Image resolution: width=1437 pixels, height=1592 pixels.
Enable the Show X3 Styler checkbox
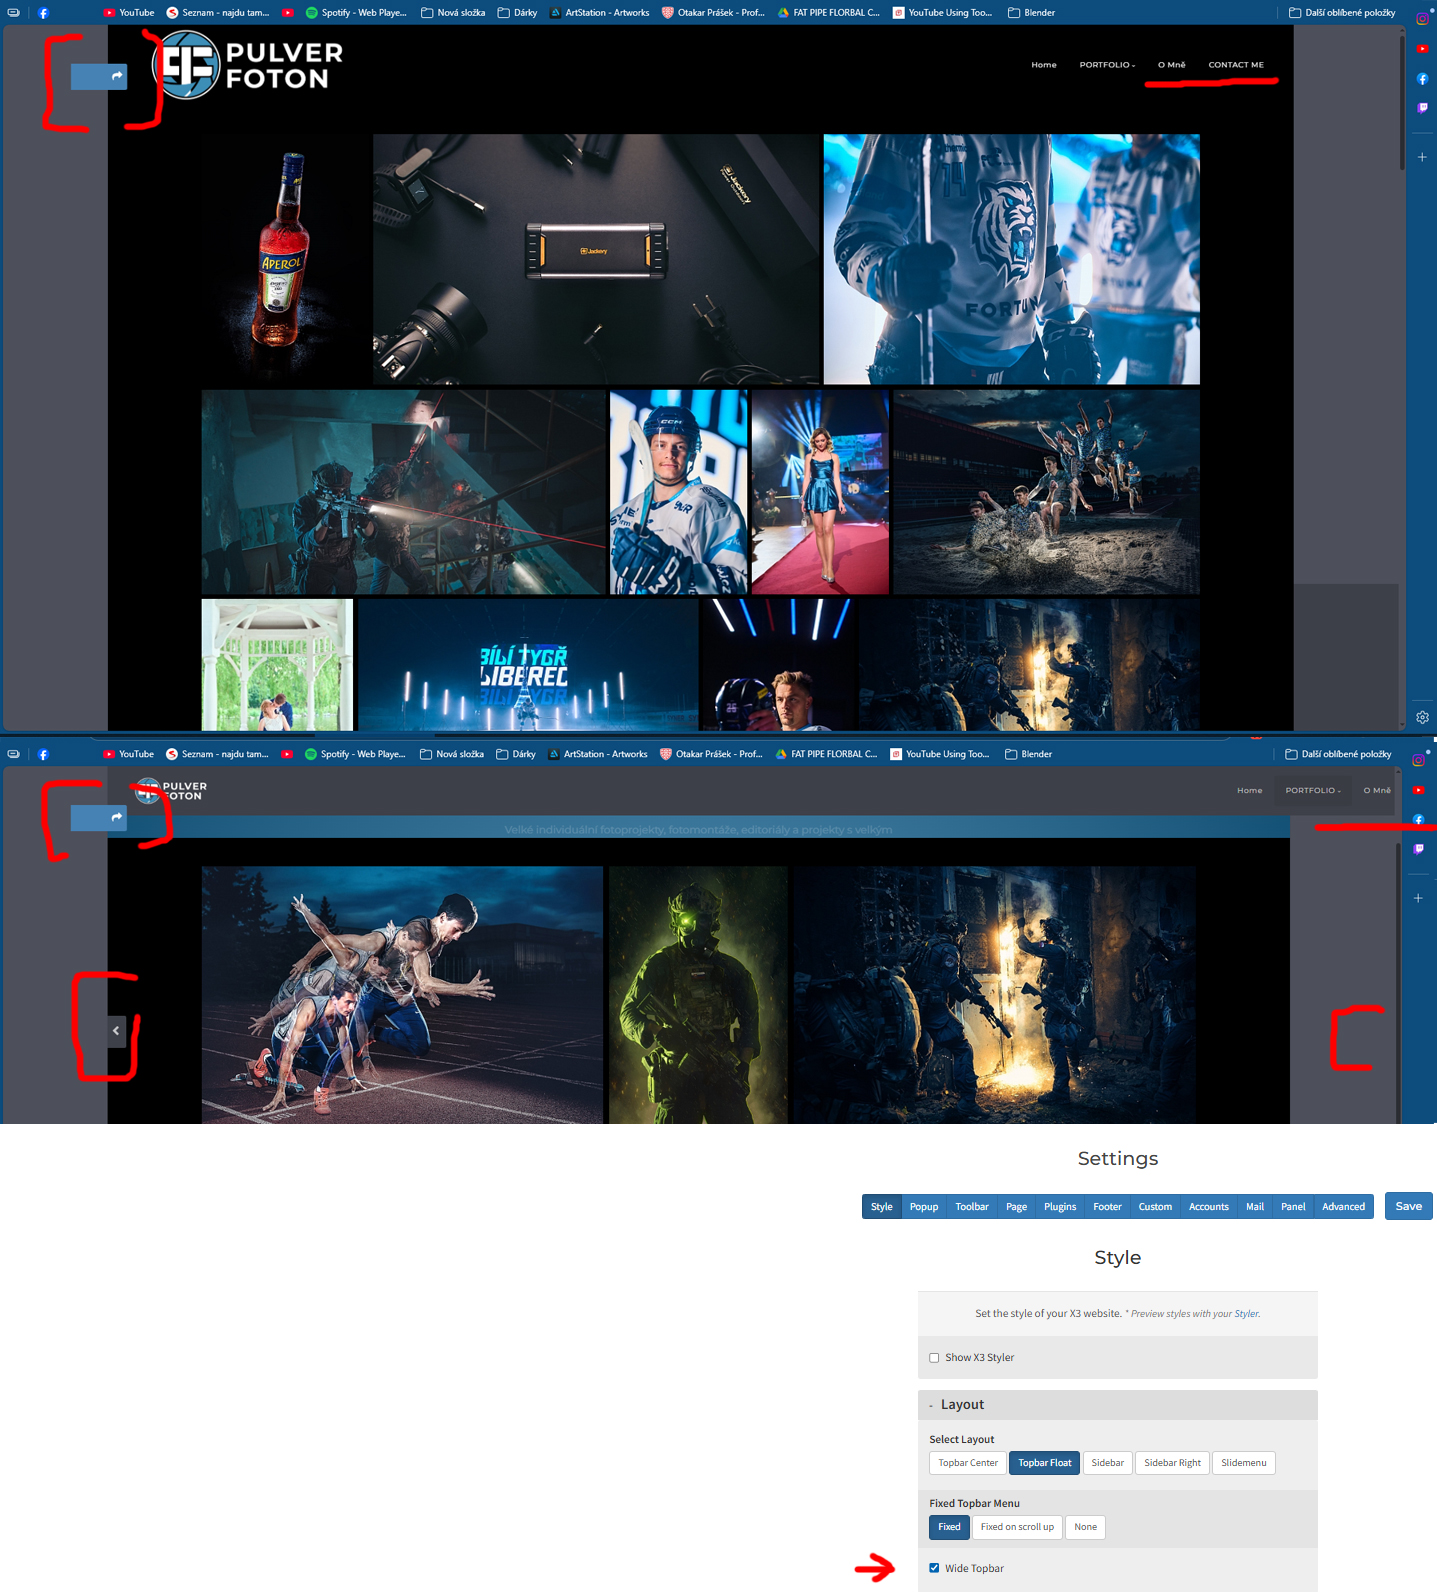(x=934, y=1358)
